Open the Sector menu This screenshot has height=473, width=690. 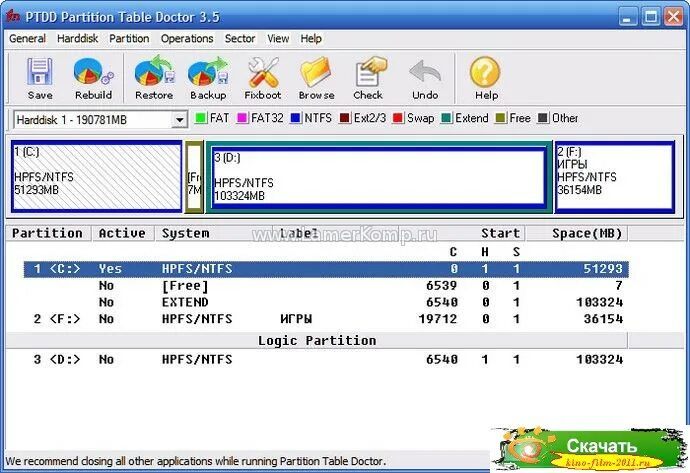pos(240,39)
